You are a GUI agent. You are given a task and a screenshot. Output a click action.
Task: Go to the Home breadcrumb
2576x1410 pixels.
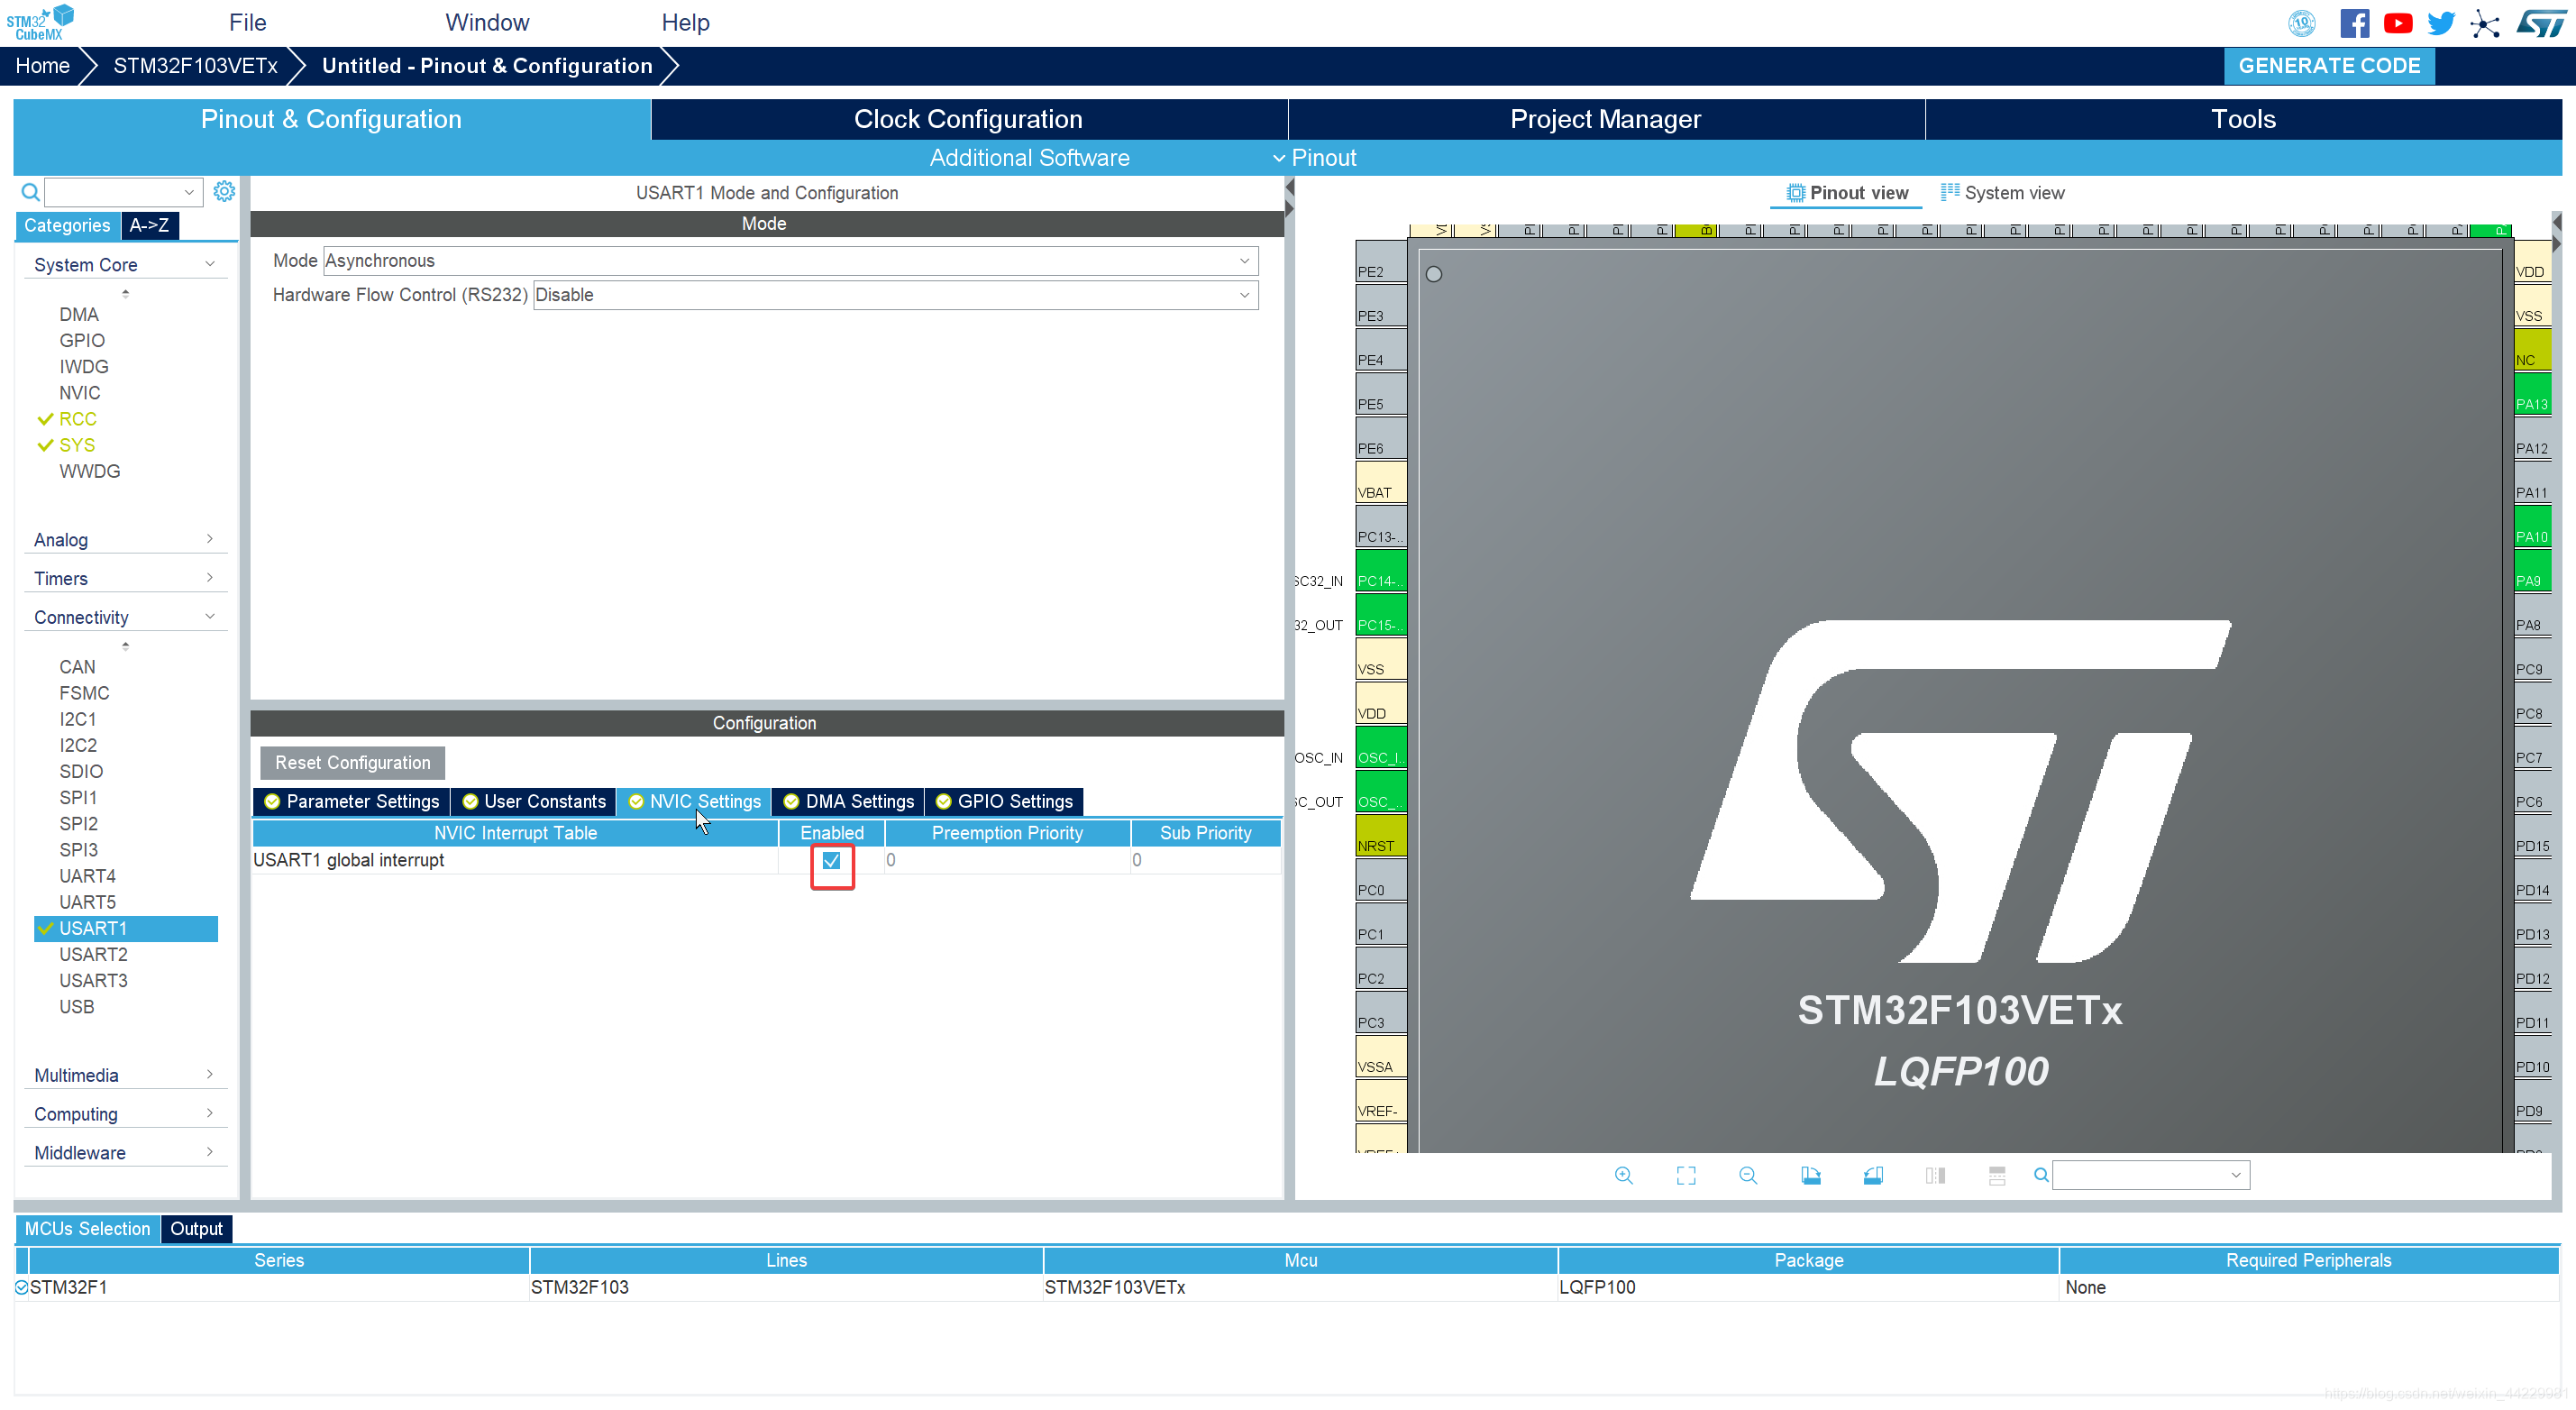tap(42, 66)
